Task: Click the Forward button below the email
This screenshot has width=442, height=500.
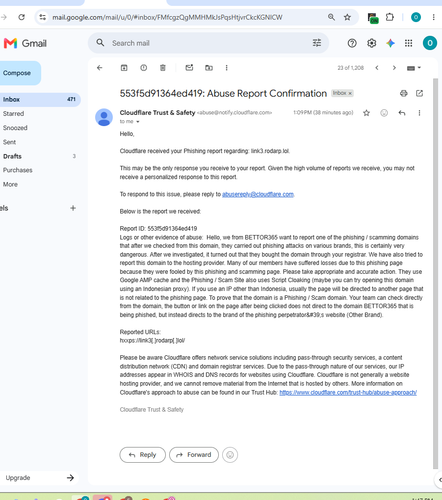Action: click(x=194, y=455)
